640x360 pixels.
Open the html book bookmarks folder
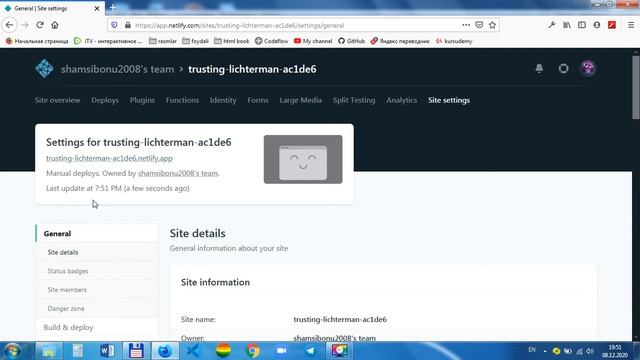(x=231, y=41)
